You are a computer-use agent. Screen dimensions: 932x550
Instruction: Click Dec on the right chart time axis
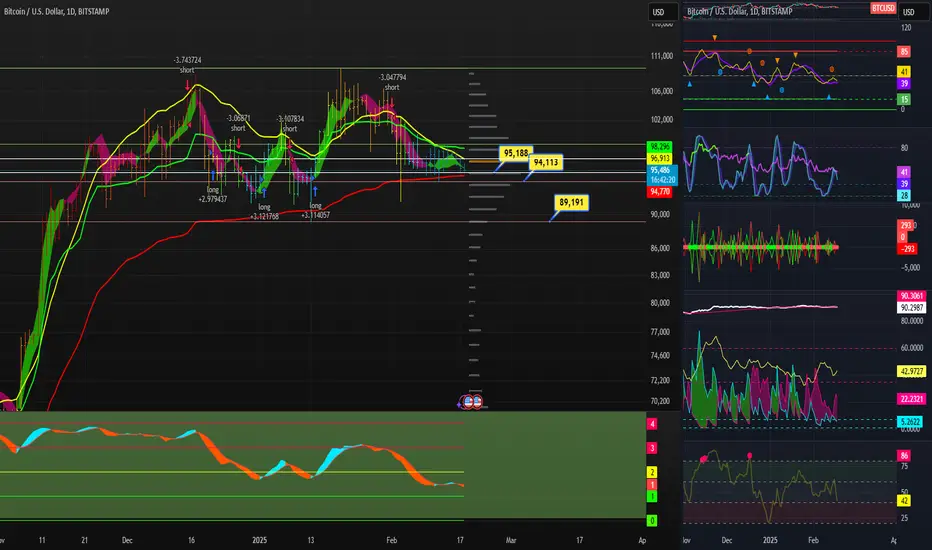tap(726, 540)
